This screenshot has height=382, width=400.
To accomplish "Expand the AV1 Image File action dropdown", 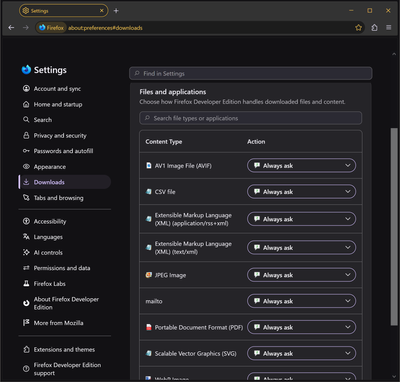I will click(301, 165).
